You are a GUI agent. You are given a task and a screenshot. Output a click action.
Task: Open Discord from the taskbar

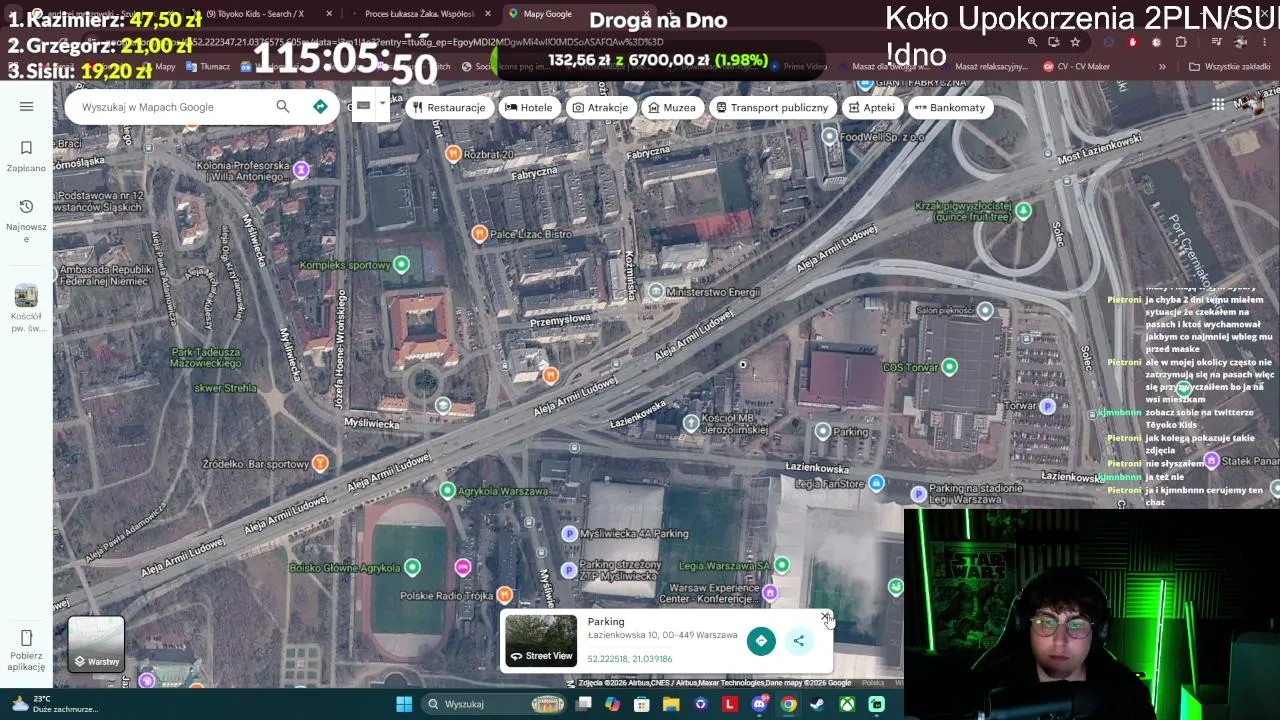tap(759, 704)
